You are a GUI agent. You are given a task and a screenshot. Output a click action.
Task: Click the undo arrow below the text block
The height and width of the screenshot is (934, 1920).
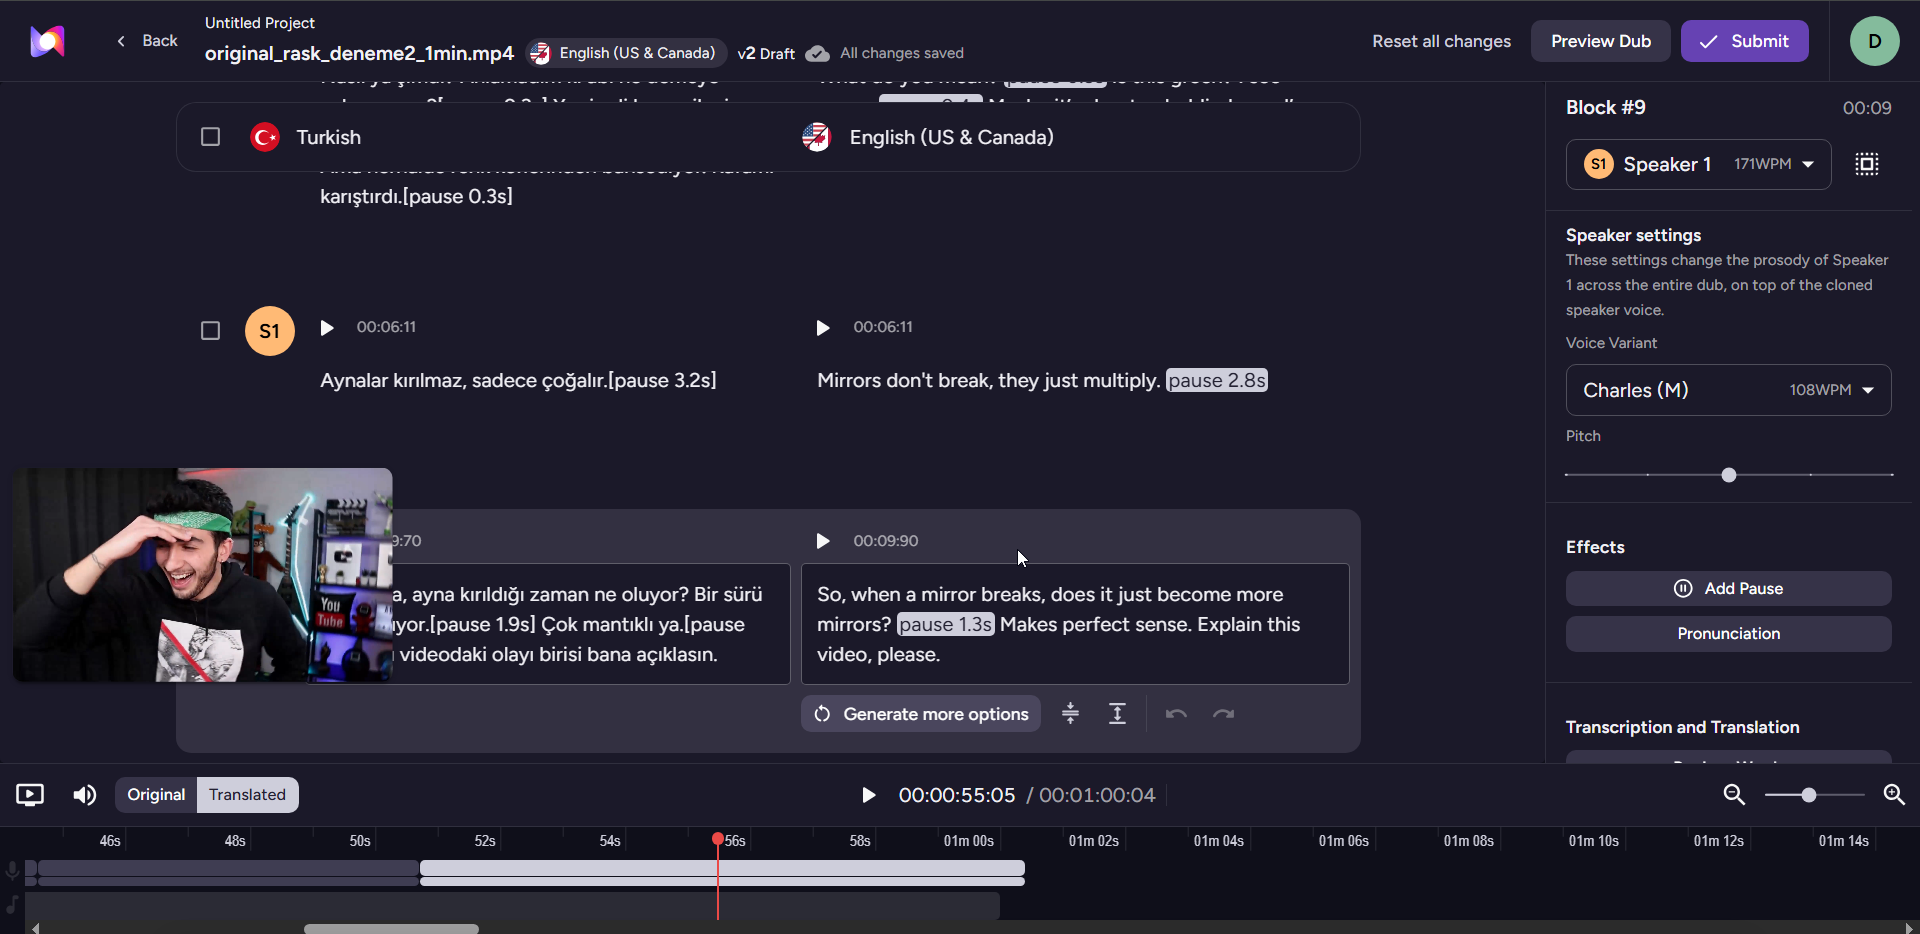[x=1175, y=713]
